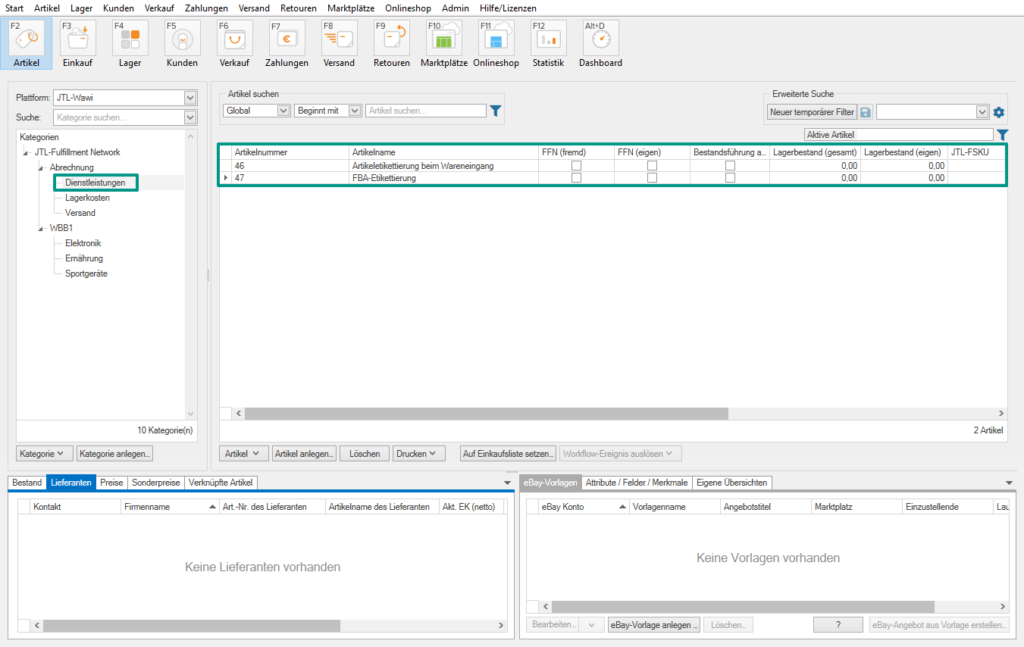Open the Zahlungen module icon
Image resolution: width=1024 pixels, height=647 pixels.
[x=286, y=40]
